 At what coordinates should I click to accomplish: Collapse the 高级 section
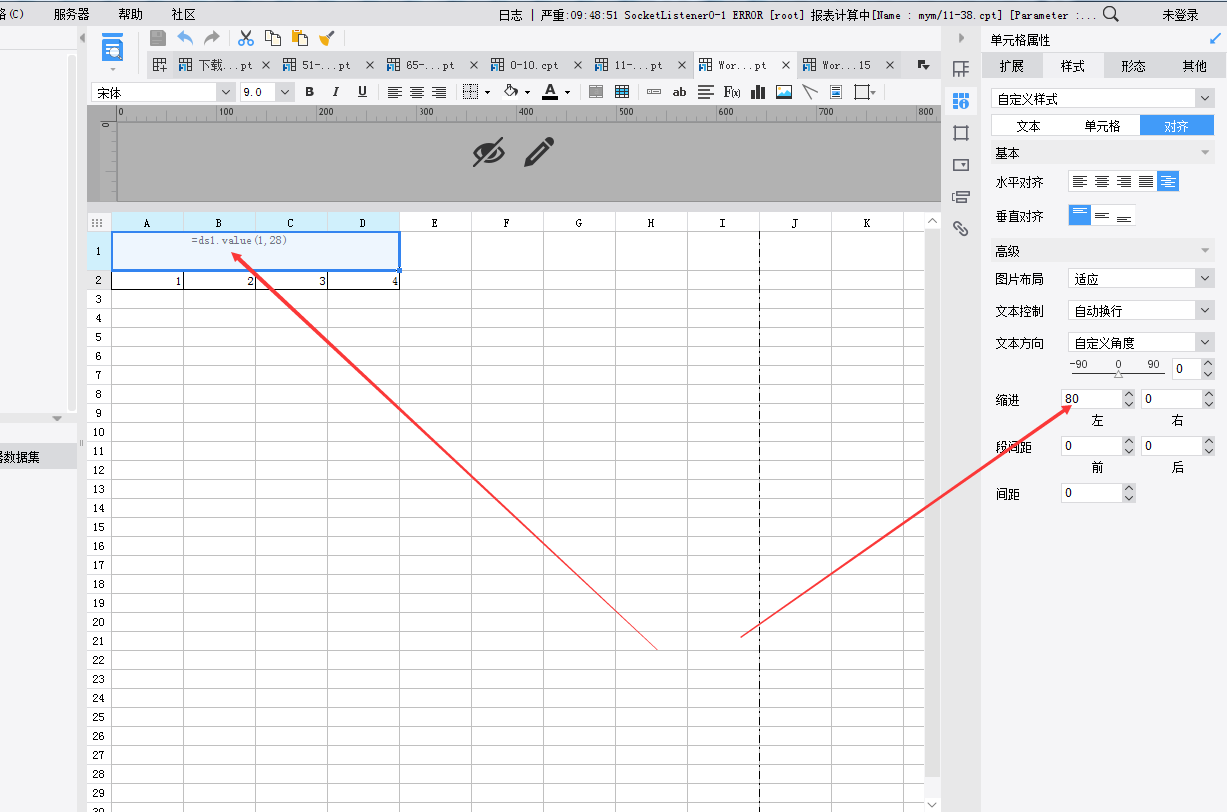1204,251
